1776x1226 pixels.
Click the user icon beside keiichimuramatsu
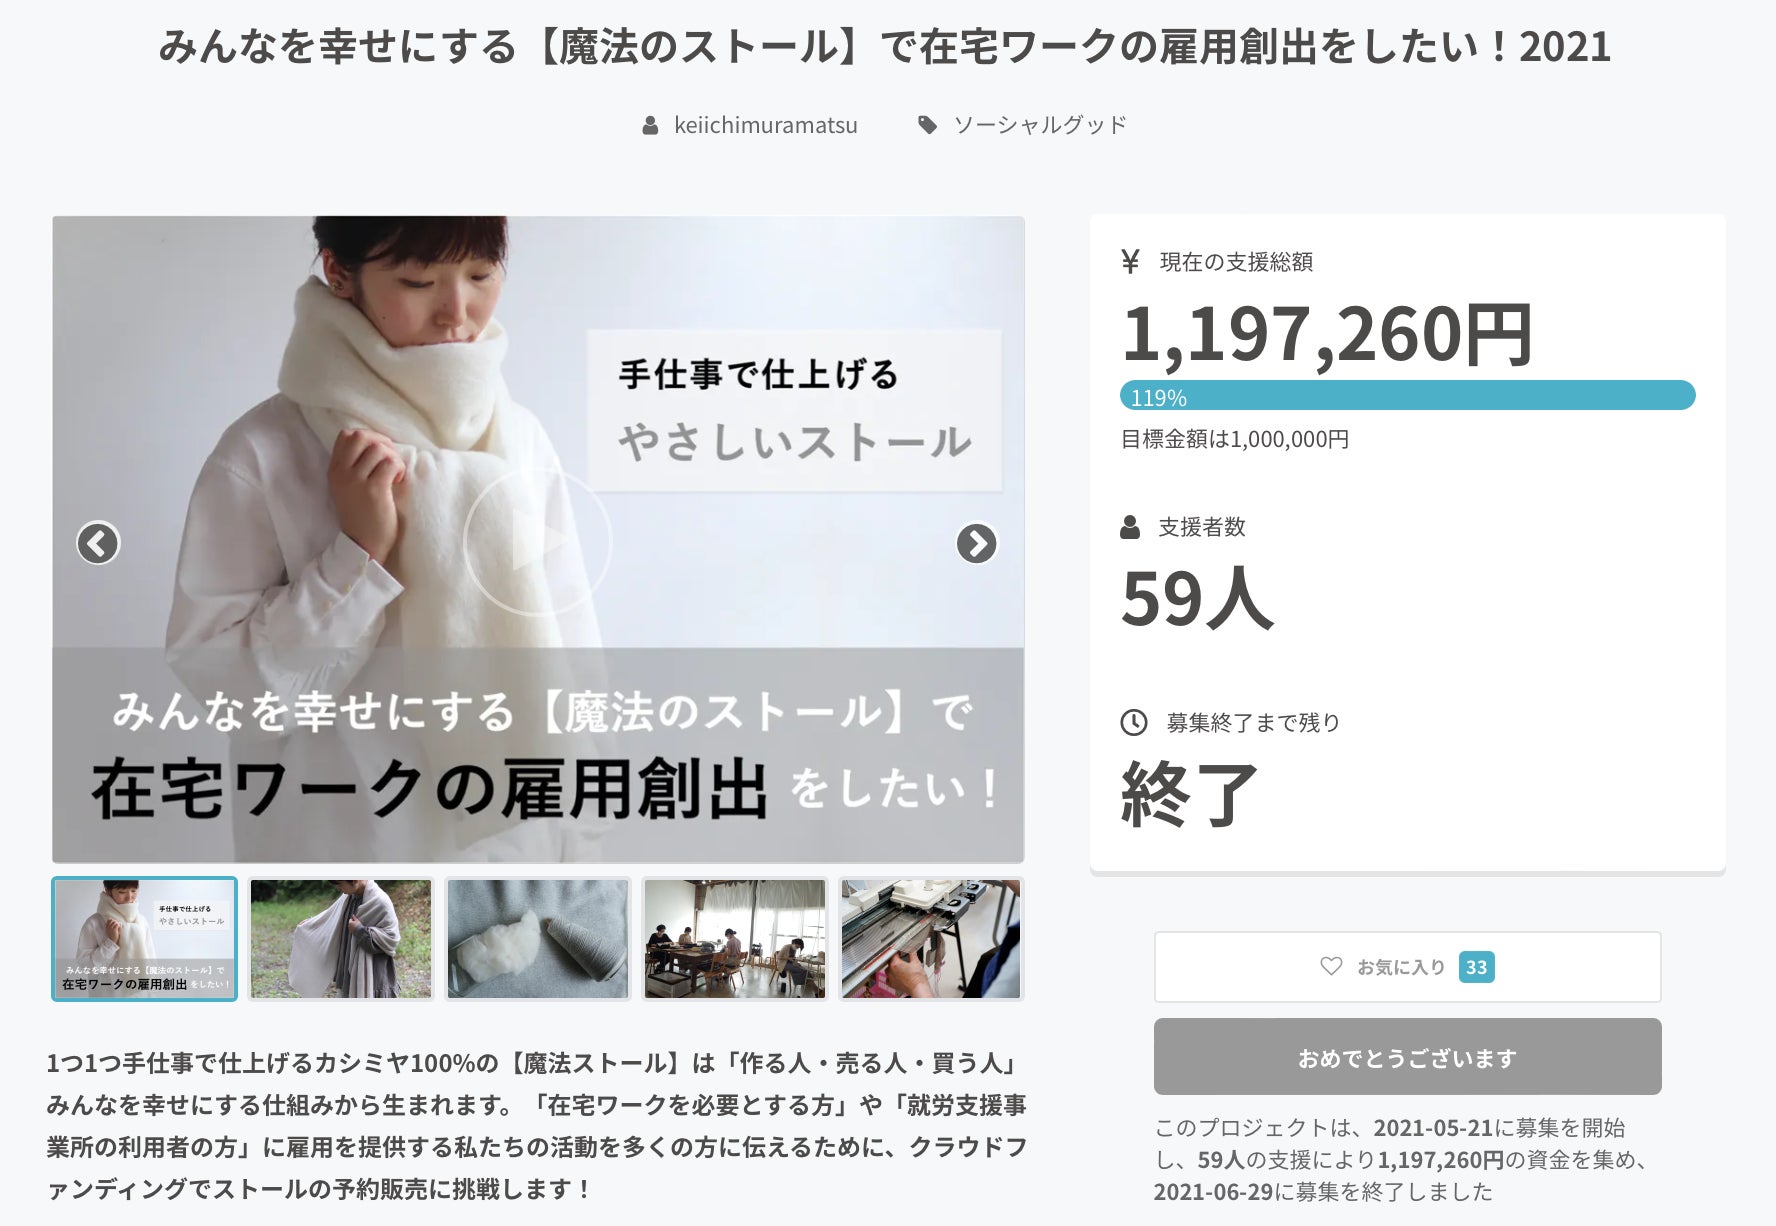pyautogui.click(x=650, y=125)
